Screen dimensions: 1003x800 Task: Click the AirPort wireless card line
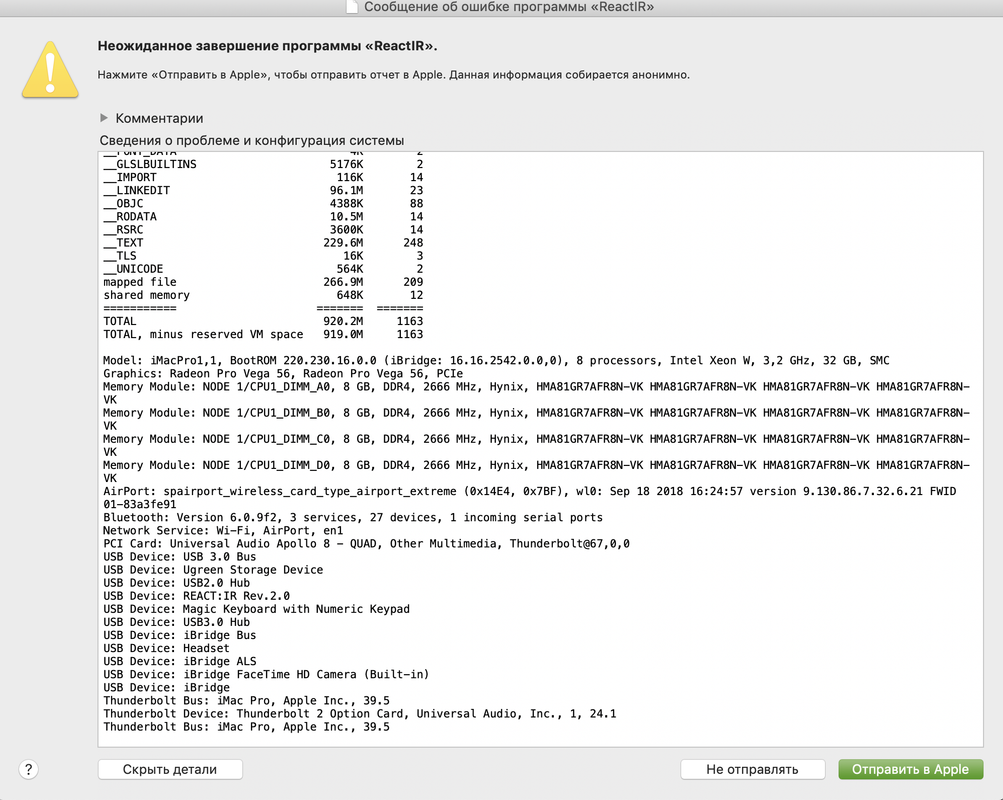[x=530, y=498]
